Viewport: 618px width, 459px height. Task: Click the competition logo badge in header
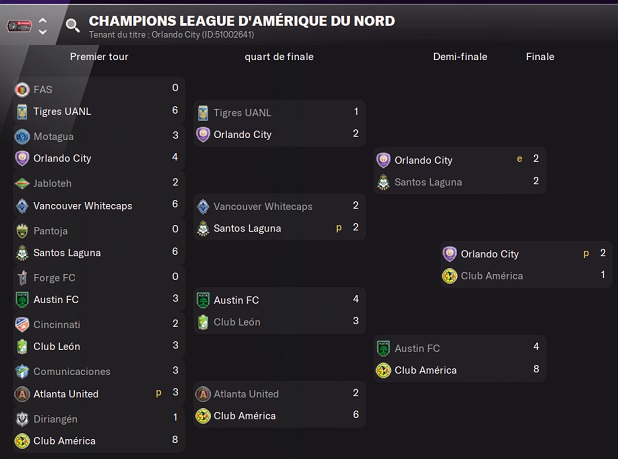[18, 25]
